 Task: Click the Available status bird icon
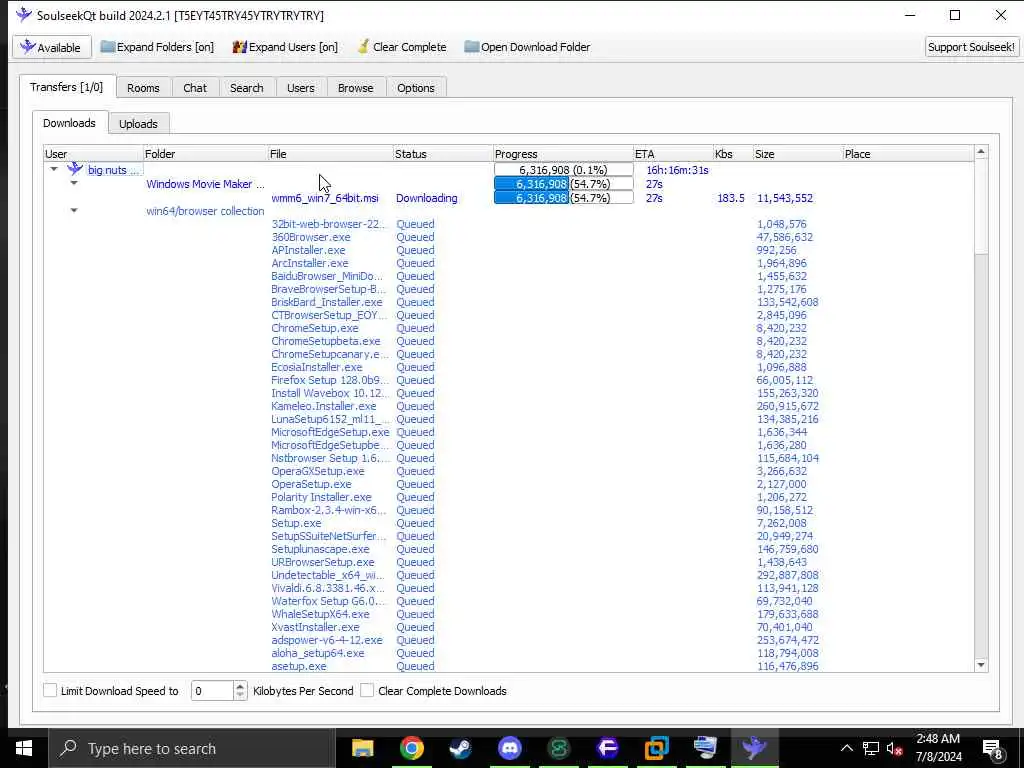(27, 47)
